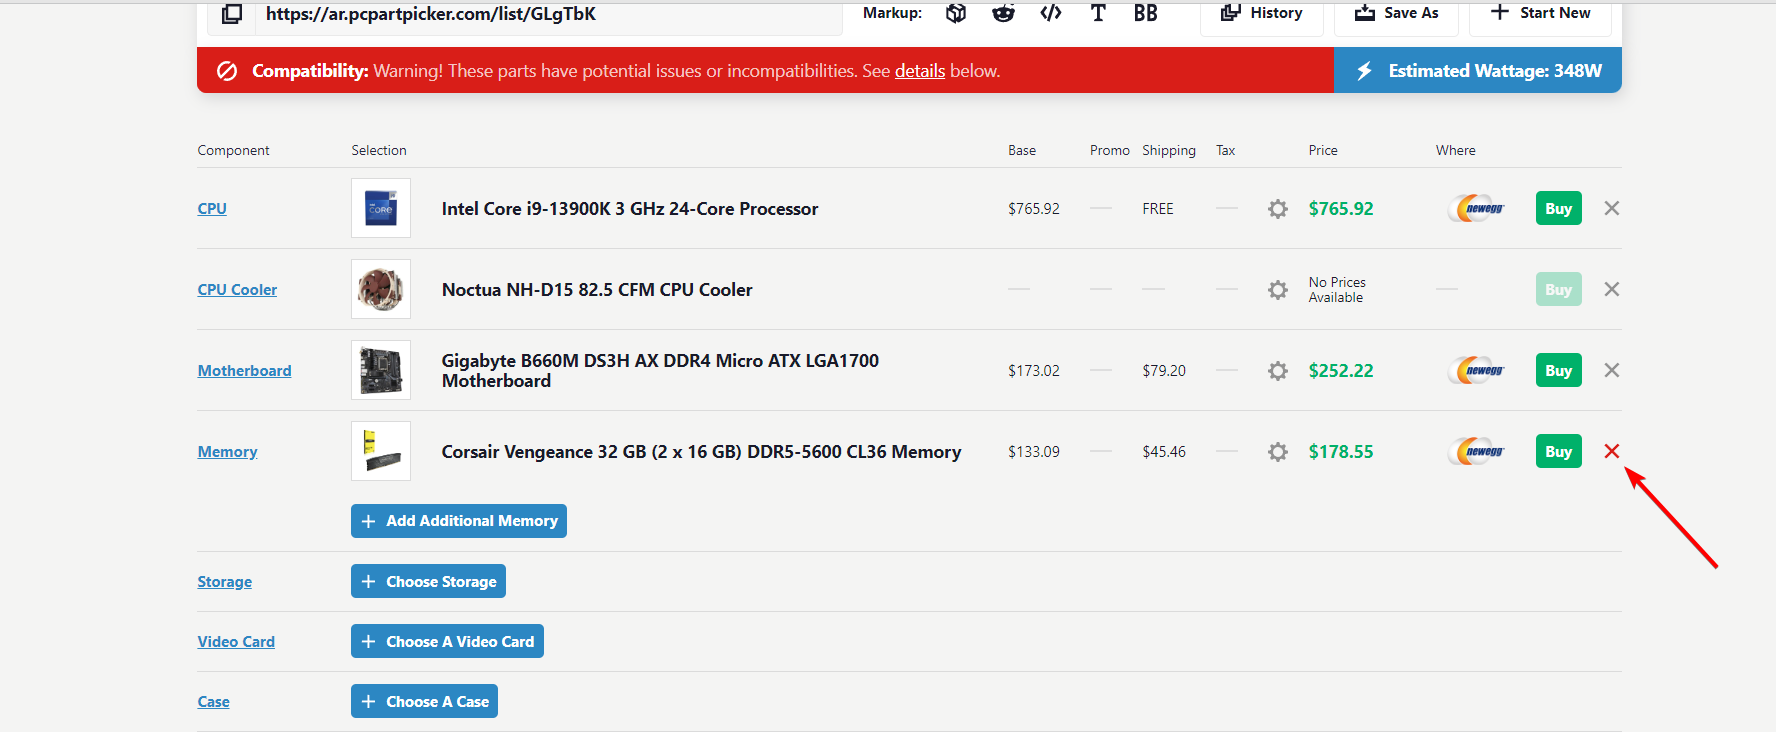Open price settings gear for CPU Cooler row
The width and height of the screenshot is (1776, 732).
click(1278, 290)
